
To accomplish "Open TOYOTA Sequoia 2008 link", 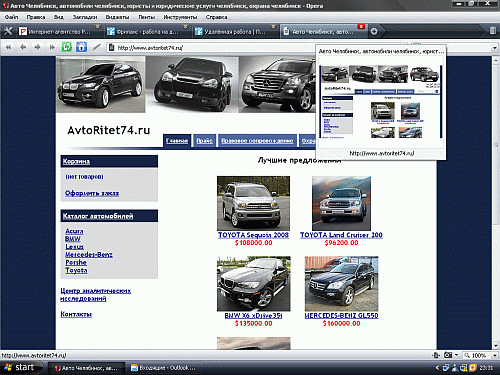I will (x=253, y=235).
